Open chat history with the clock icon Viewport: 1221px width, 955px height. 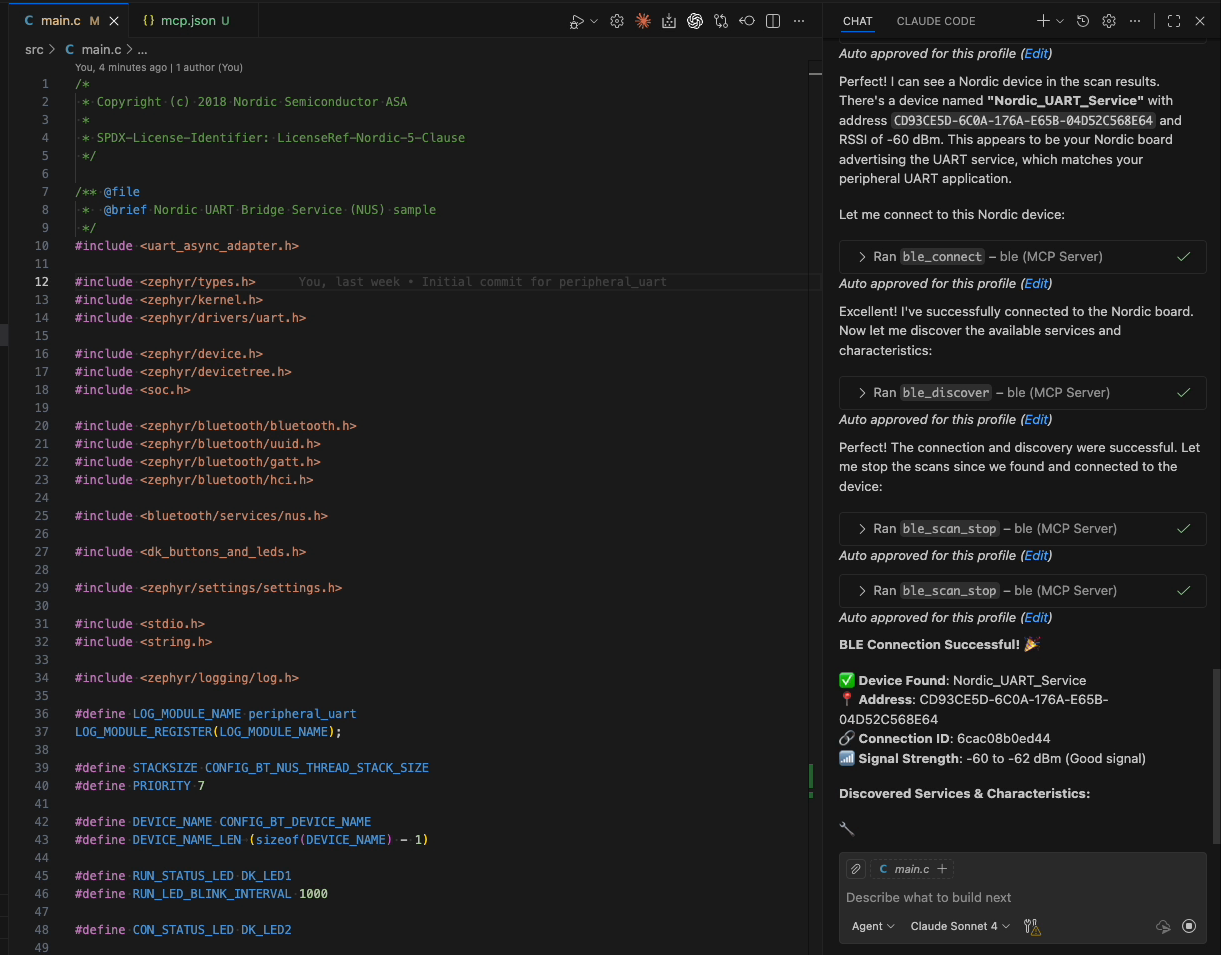coord(1083,21)
